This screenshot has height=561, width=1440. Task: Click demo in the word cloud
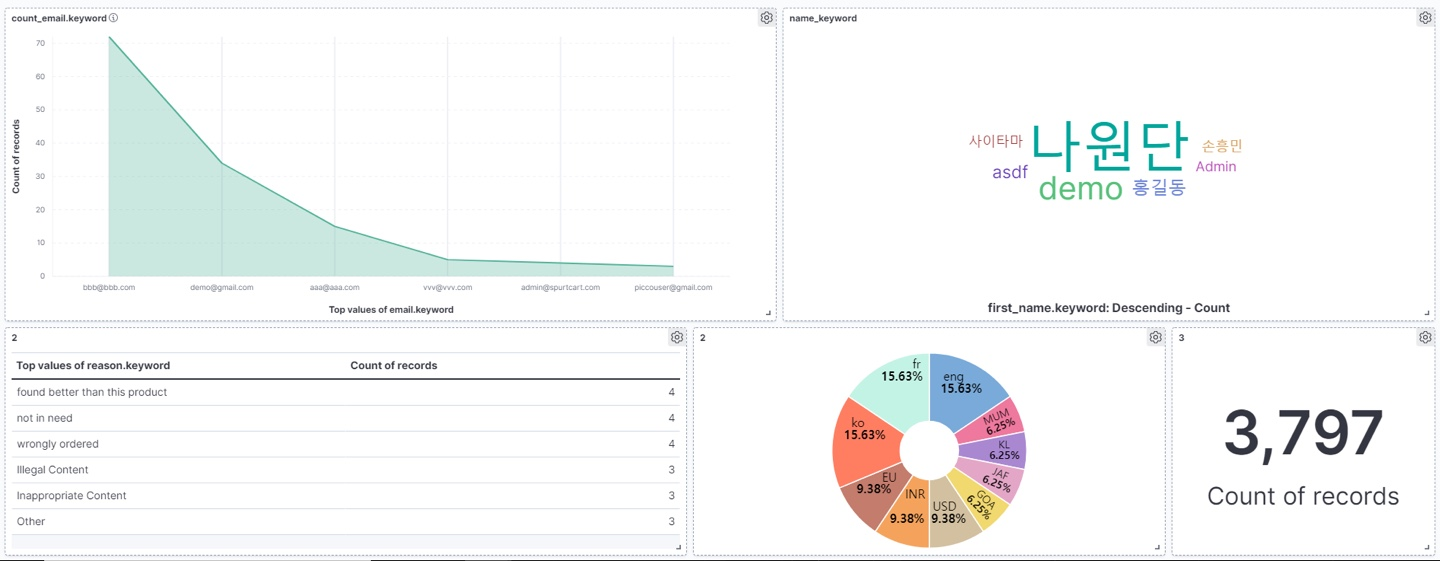1081,188
